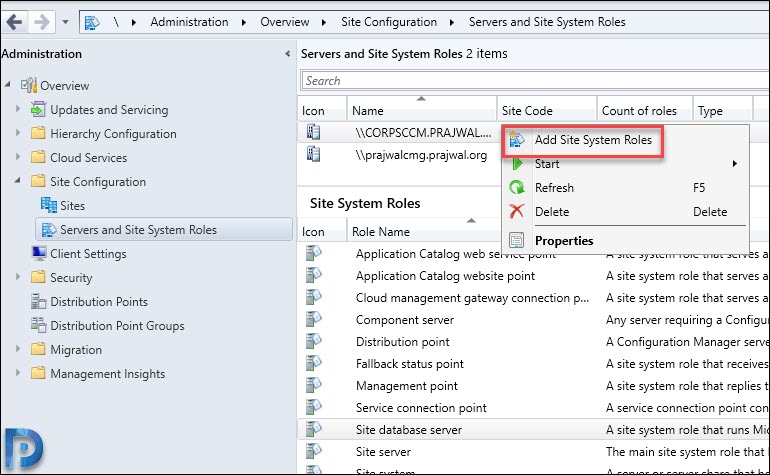This screenshot has height=475, width=770.
Task: Collapse the Site Configuration node
Action: point(18,181)
